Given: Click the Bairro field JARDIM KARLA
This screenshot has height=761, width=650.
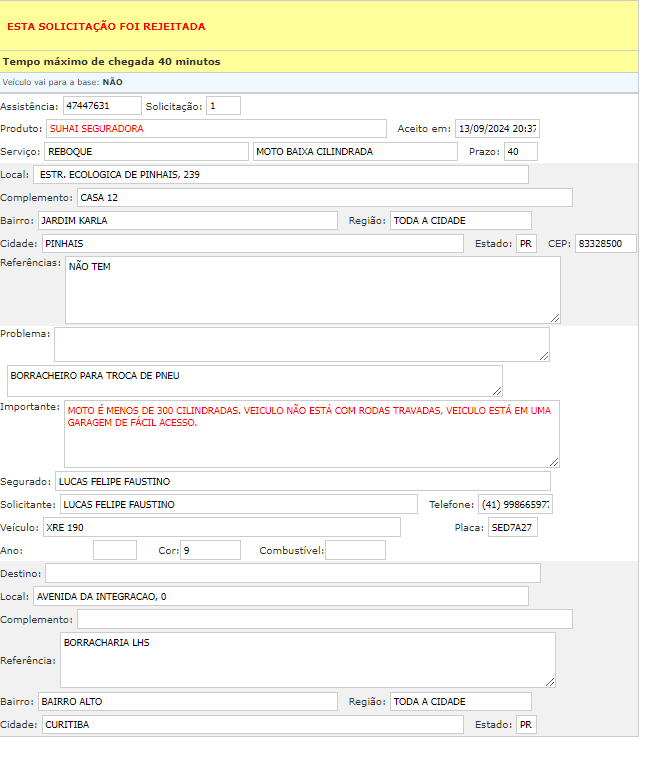Looking at the screenshot, I should pyautogui.click(x=188, y=221).
